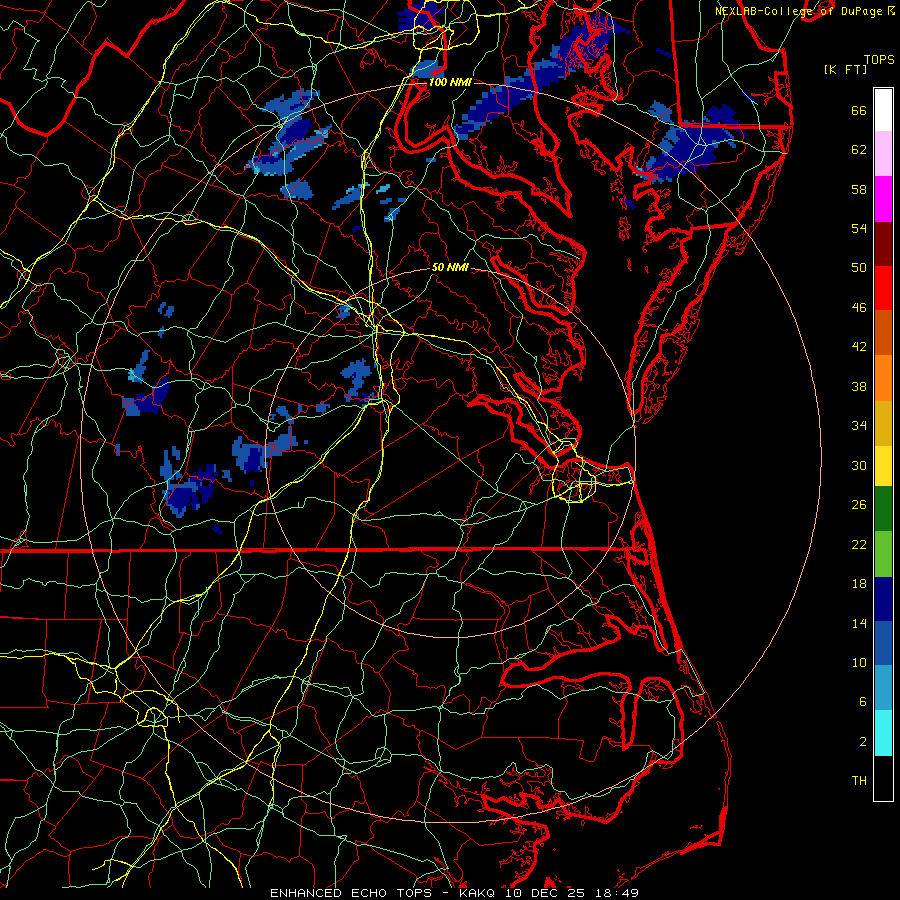Click the 22 legend value label
The width and height of the screenshot is (900, 900).
[859, 545]
